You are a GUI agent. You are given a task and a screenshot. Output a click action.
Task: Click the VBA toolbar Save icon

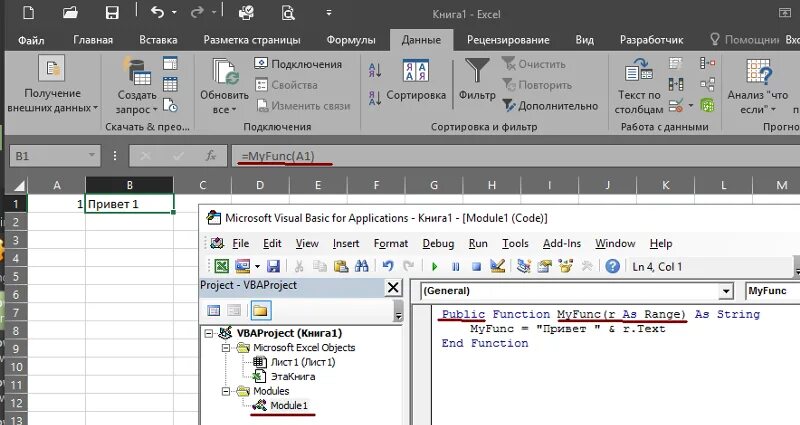[273, 266]
